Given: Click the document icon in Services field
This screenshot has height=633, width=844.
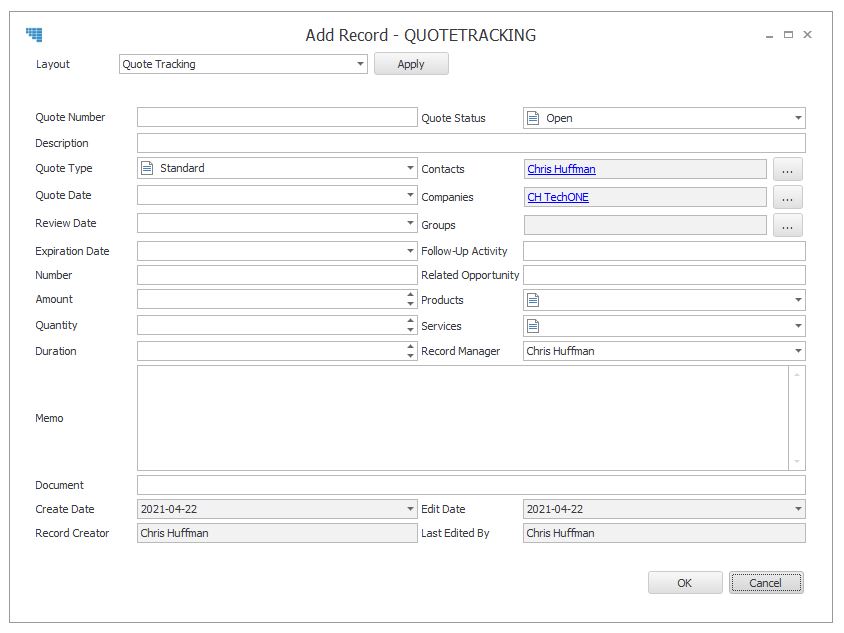Looking at the screenshot, I should (x=533, y=326).
